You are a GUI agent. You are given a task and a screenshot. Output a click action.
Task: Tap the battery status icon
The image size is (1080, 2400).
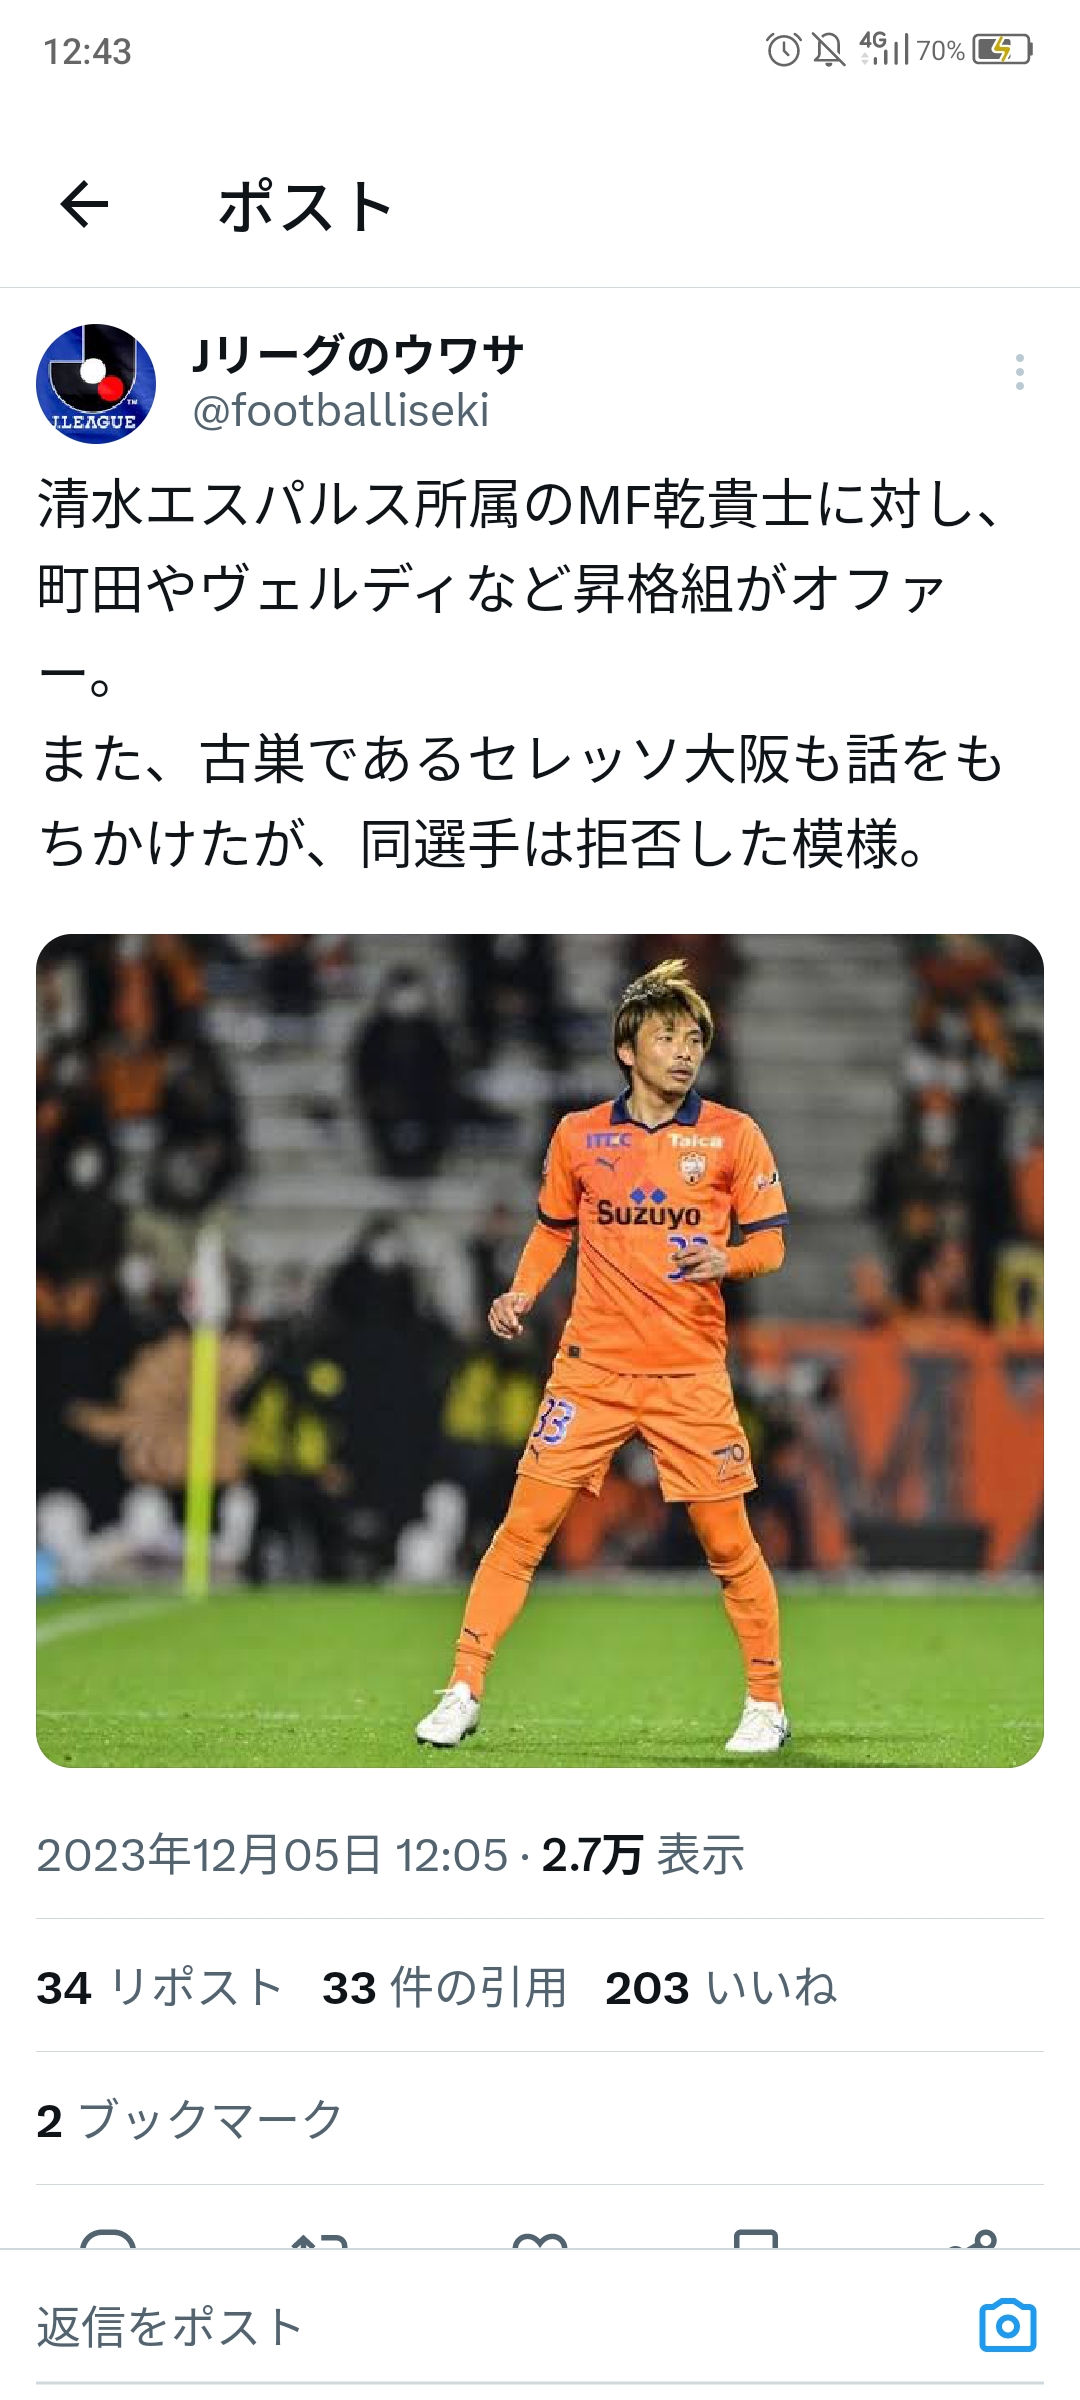pyautogui.click(x=1003, y=49)
